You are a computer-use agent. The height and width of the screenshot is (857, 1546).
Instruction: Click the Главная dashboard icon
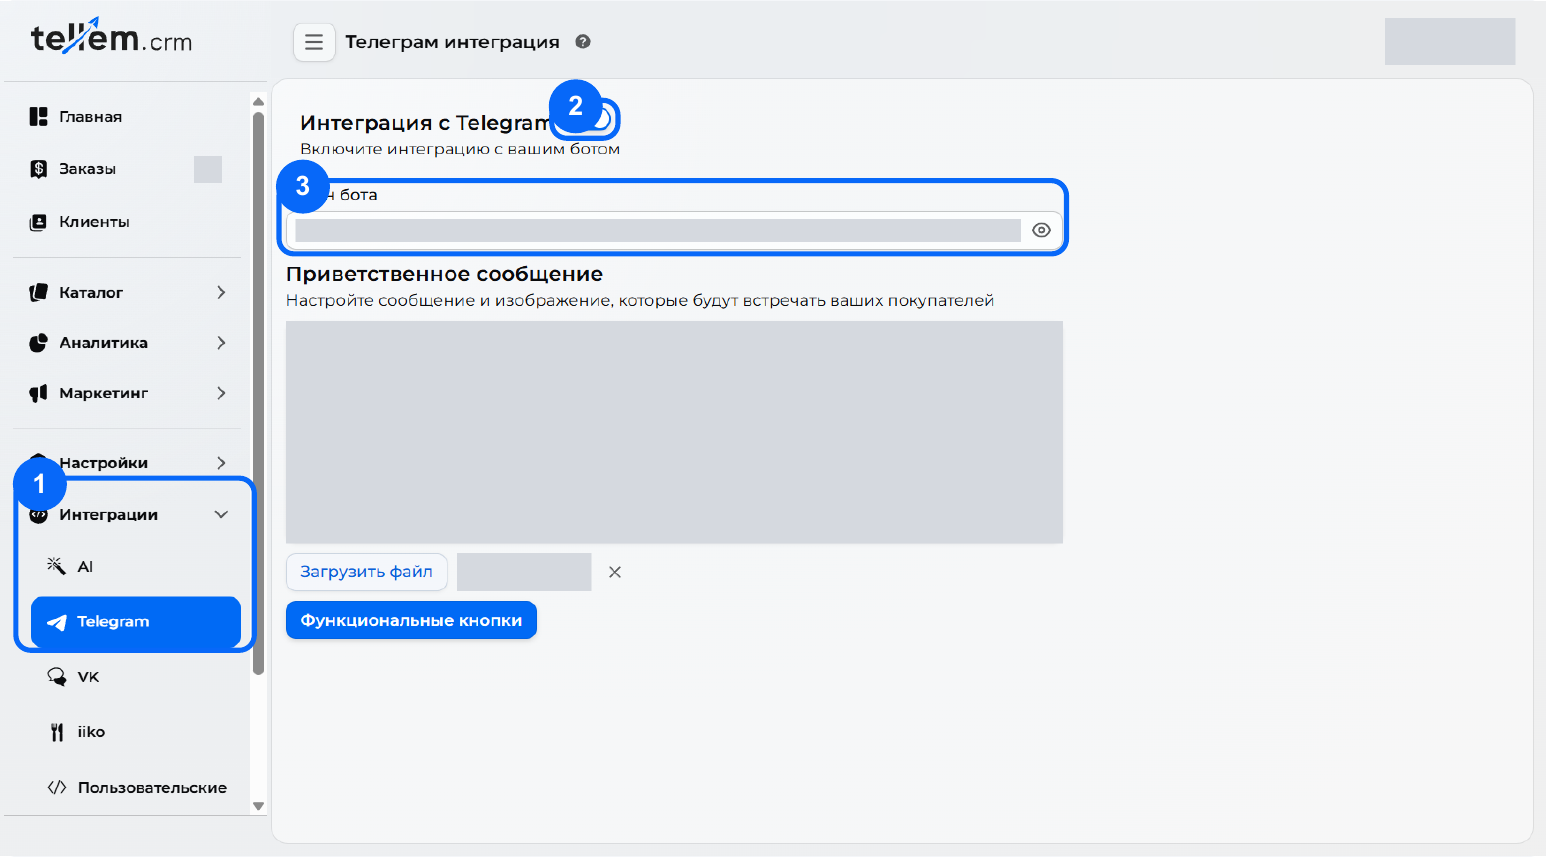pyautogui.click(x=38, y=117)
